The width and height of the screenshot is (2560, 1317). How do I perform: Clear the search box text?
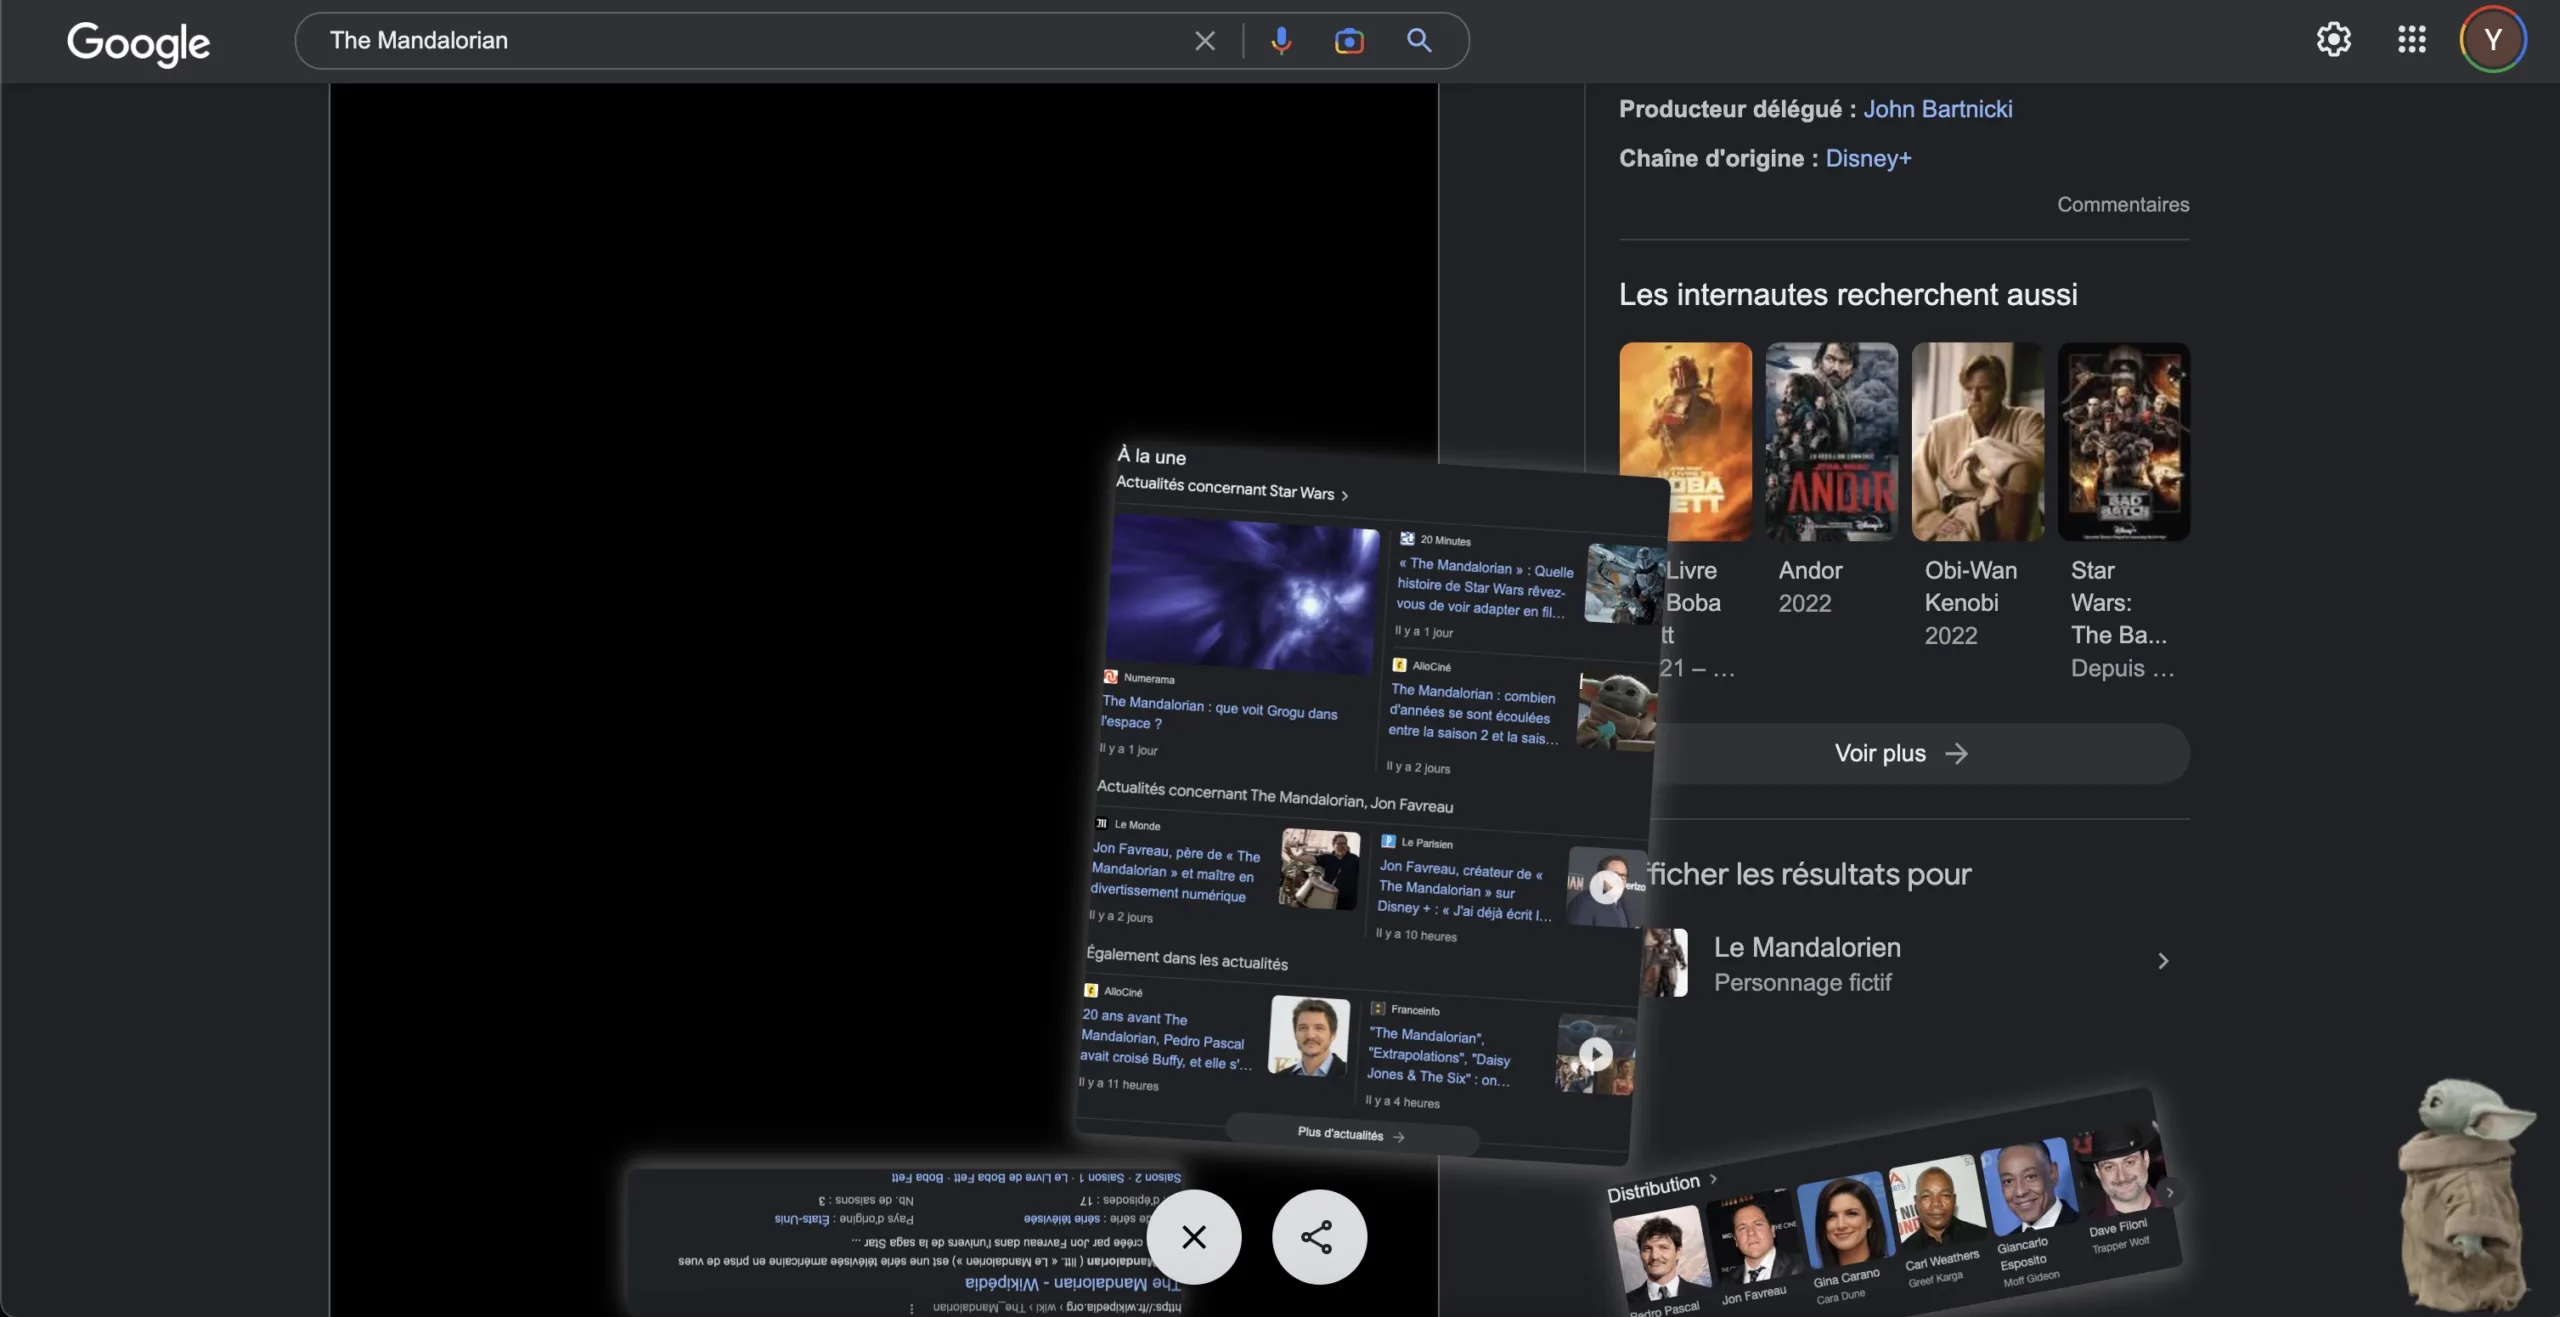[x=1205, y=41]
